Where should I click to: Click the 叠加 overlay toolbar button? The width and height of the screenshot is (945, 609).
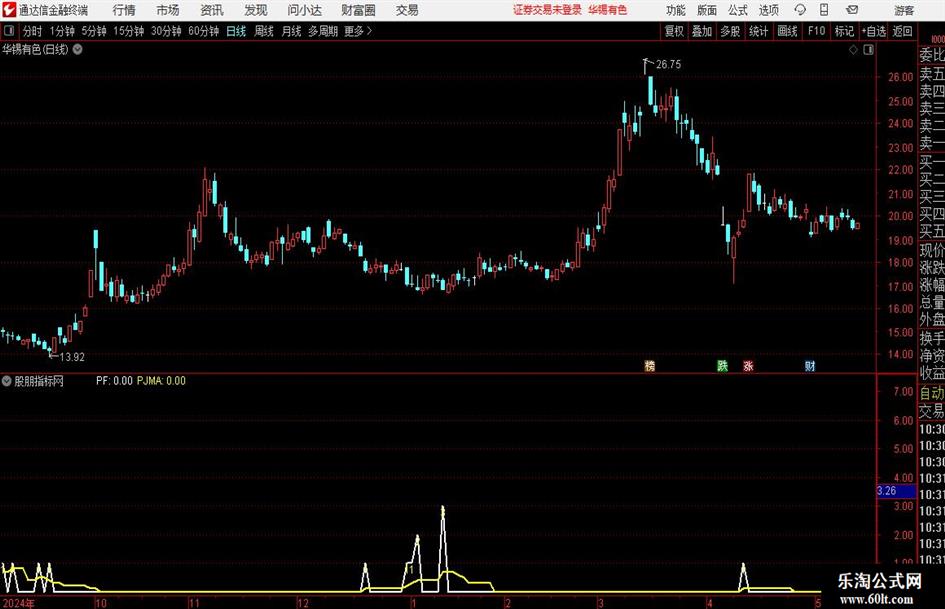coord(702,31)
